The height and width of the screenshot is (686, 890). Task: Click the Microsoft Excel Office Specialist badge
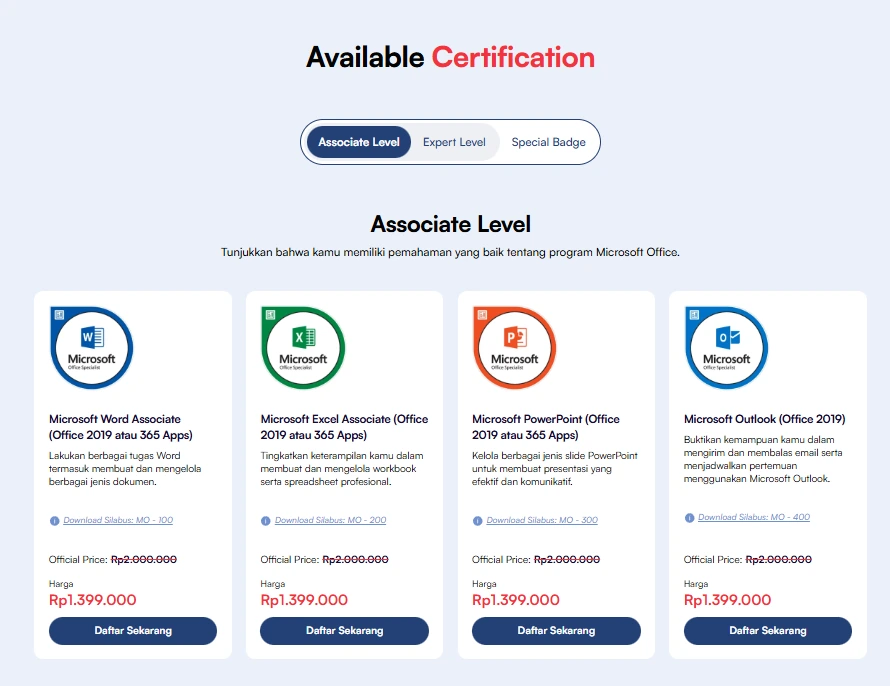[x=303, y=347]
